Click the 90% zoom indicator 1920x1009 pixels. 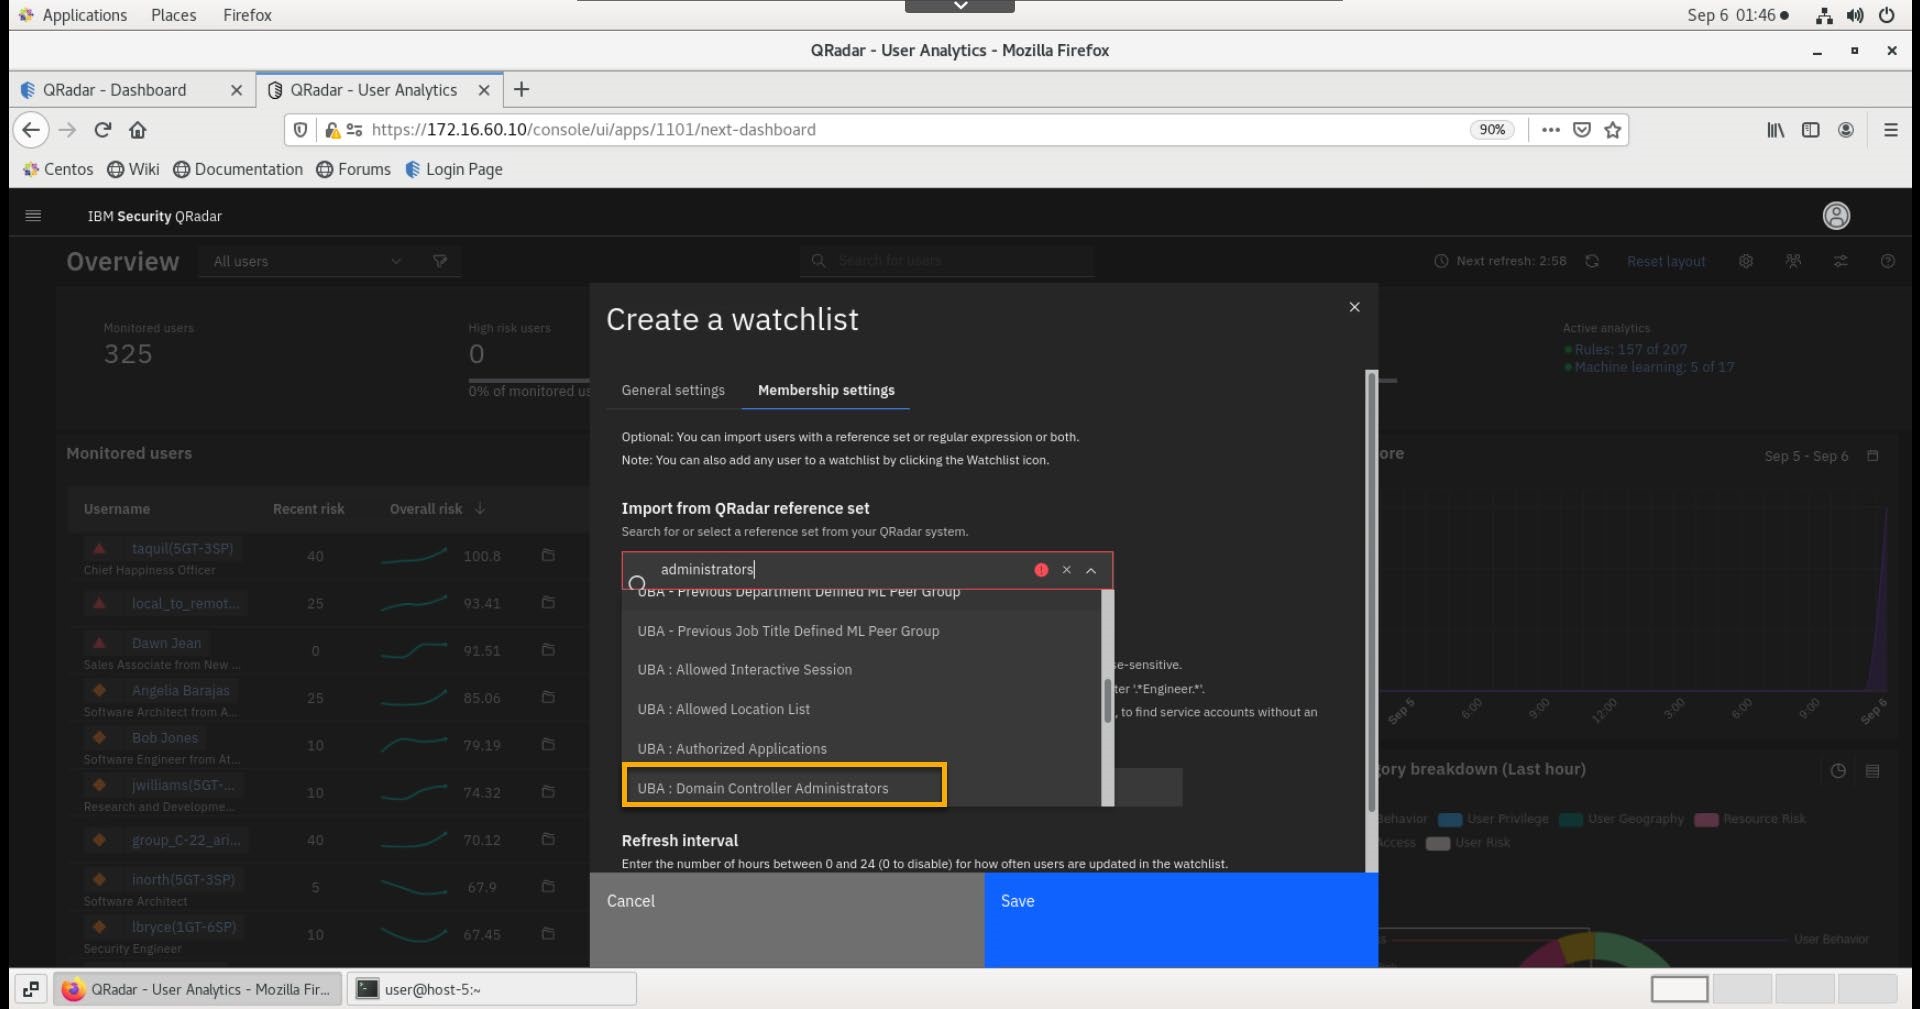click(1492, 130)
